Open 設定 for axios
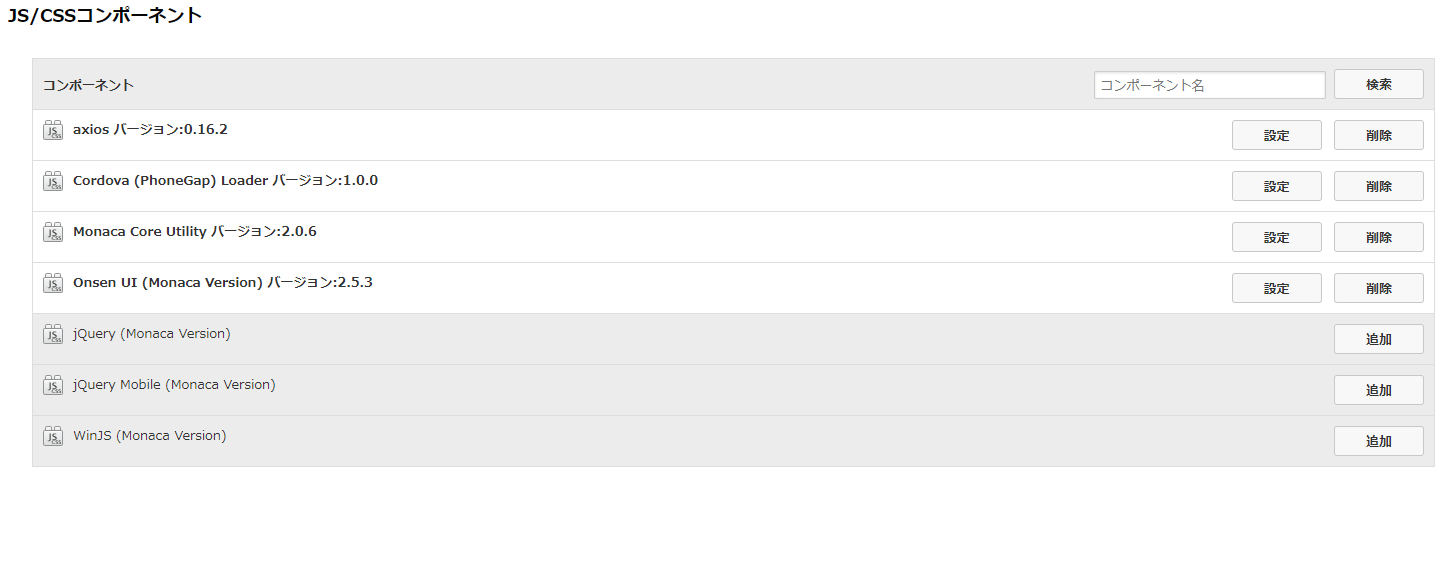1454x574 pixels. pos(1276,135)
